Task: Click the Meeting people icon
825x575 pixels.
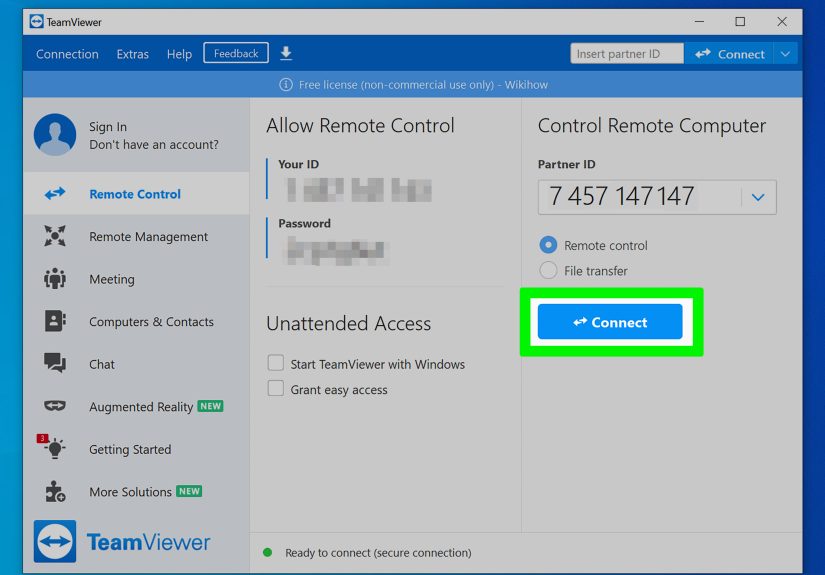Action: click(x=55, y=278)
